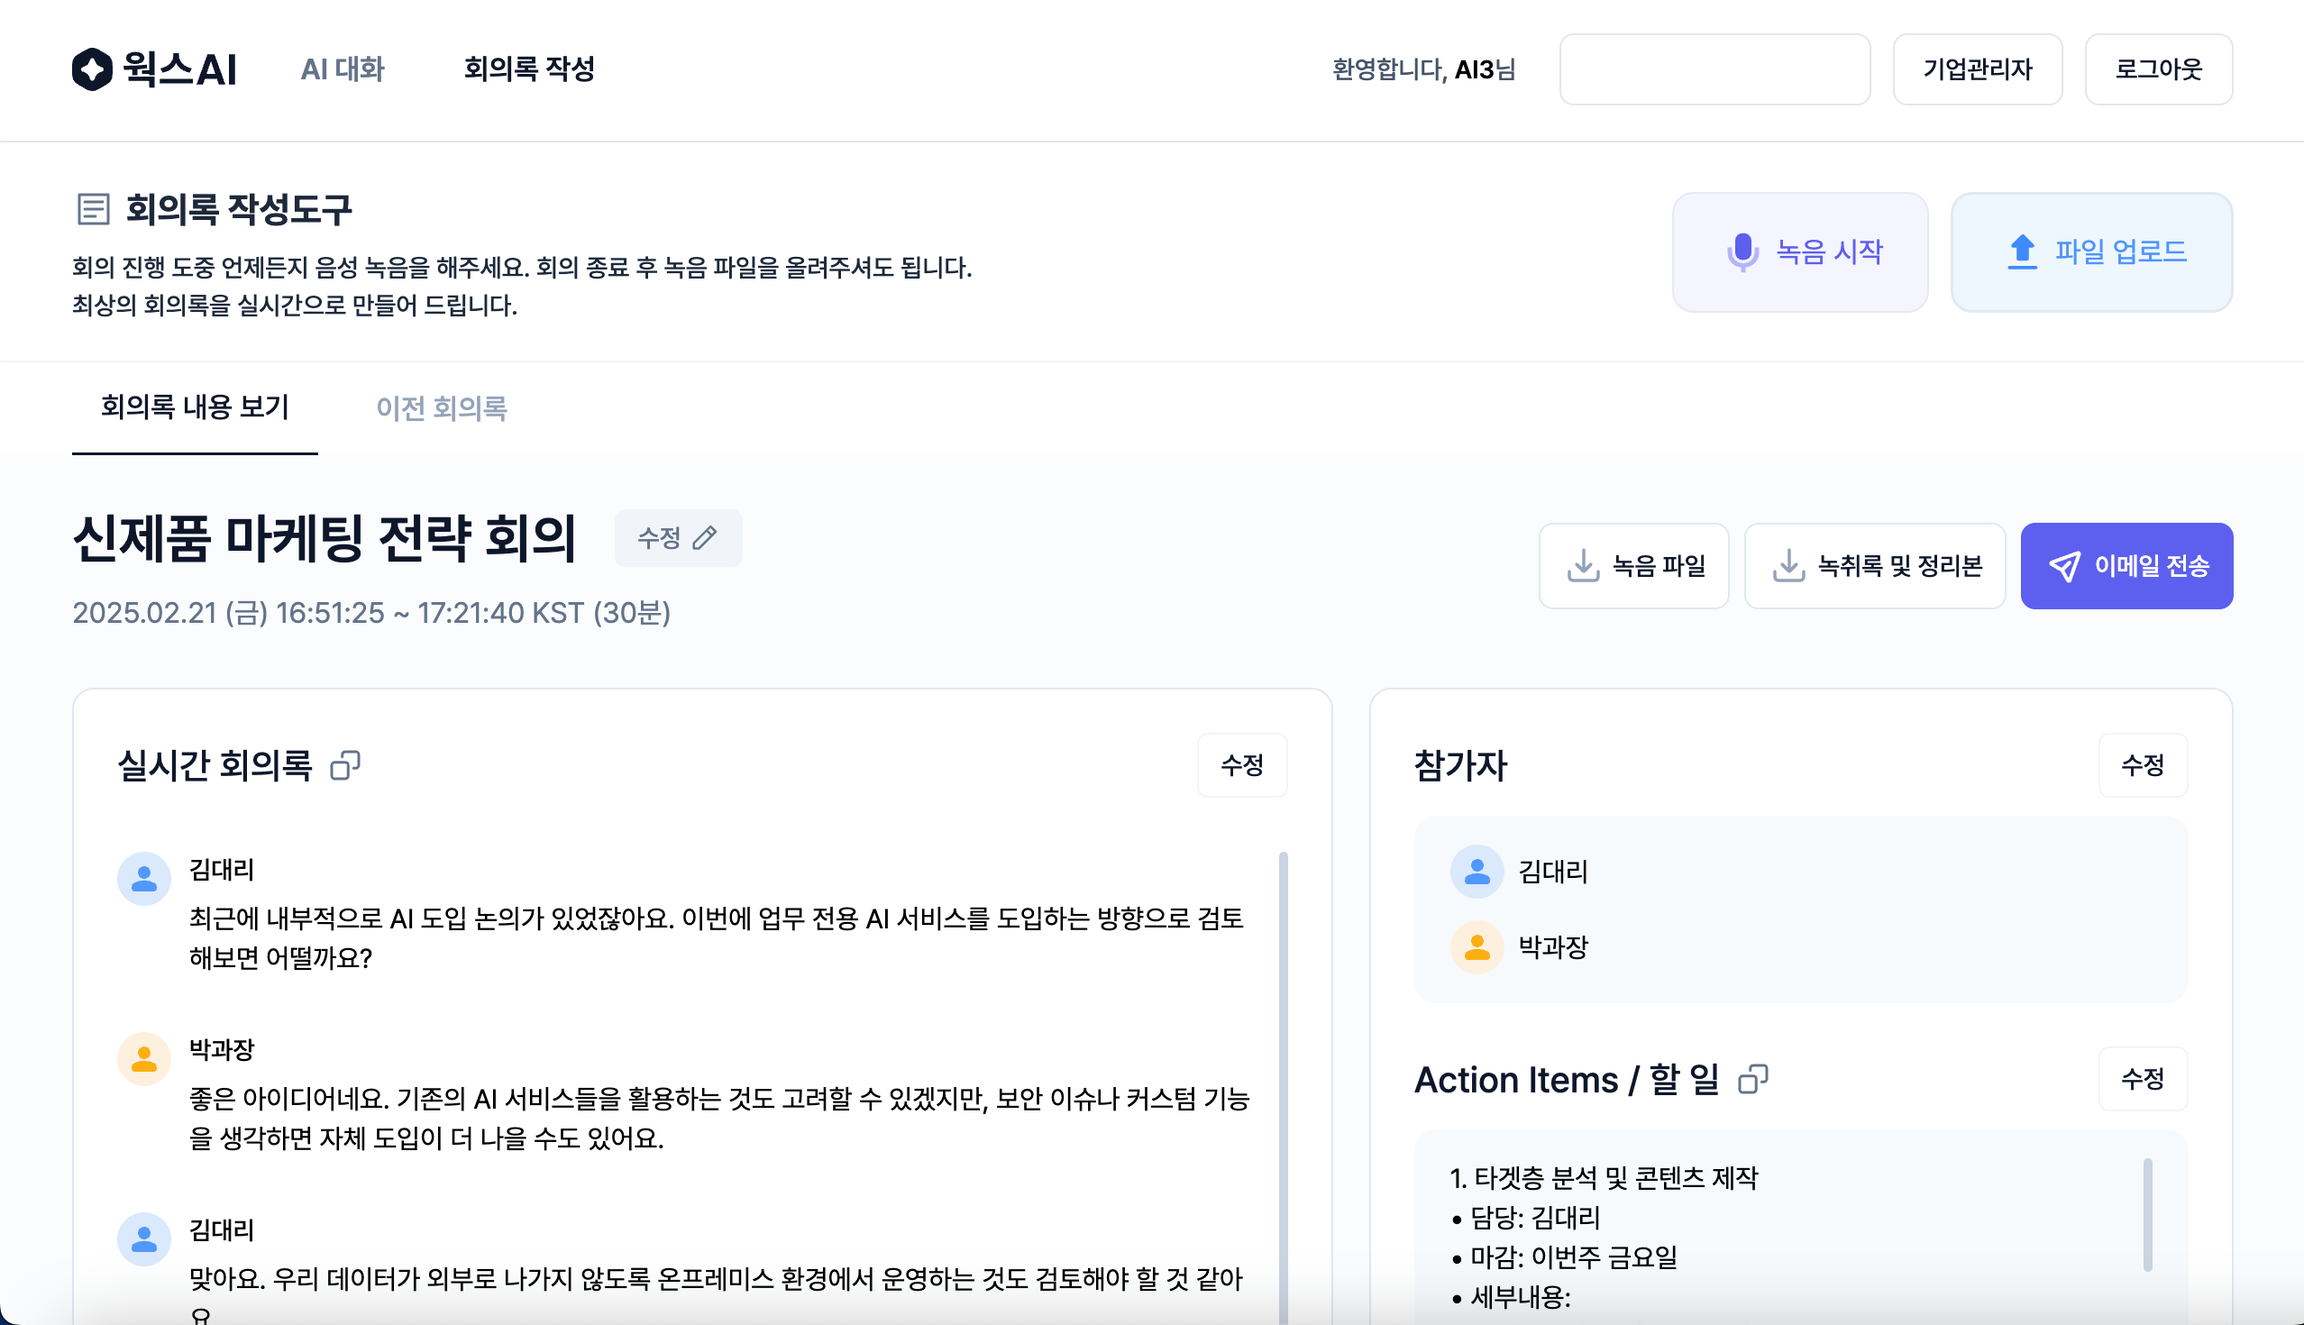
Task: Select the 회의록 내용 보기 tab
Action: (195, 408)
